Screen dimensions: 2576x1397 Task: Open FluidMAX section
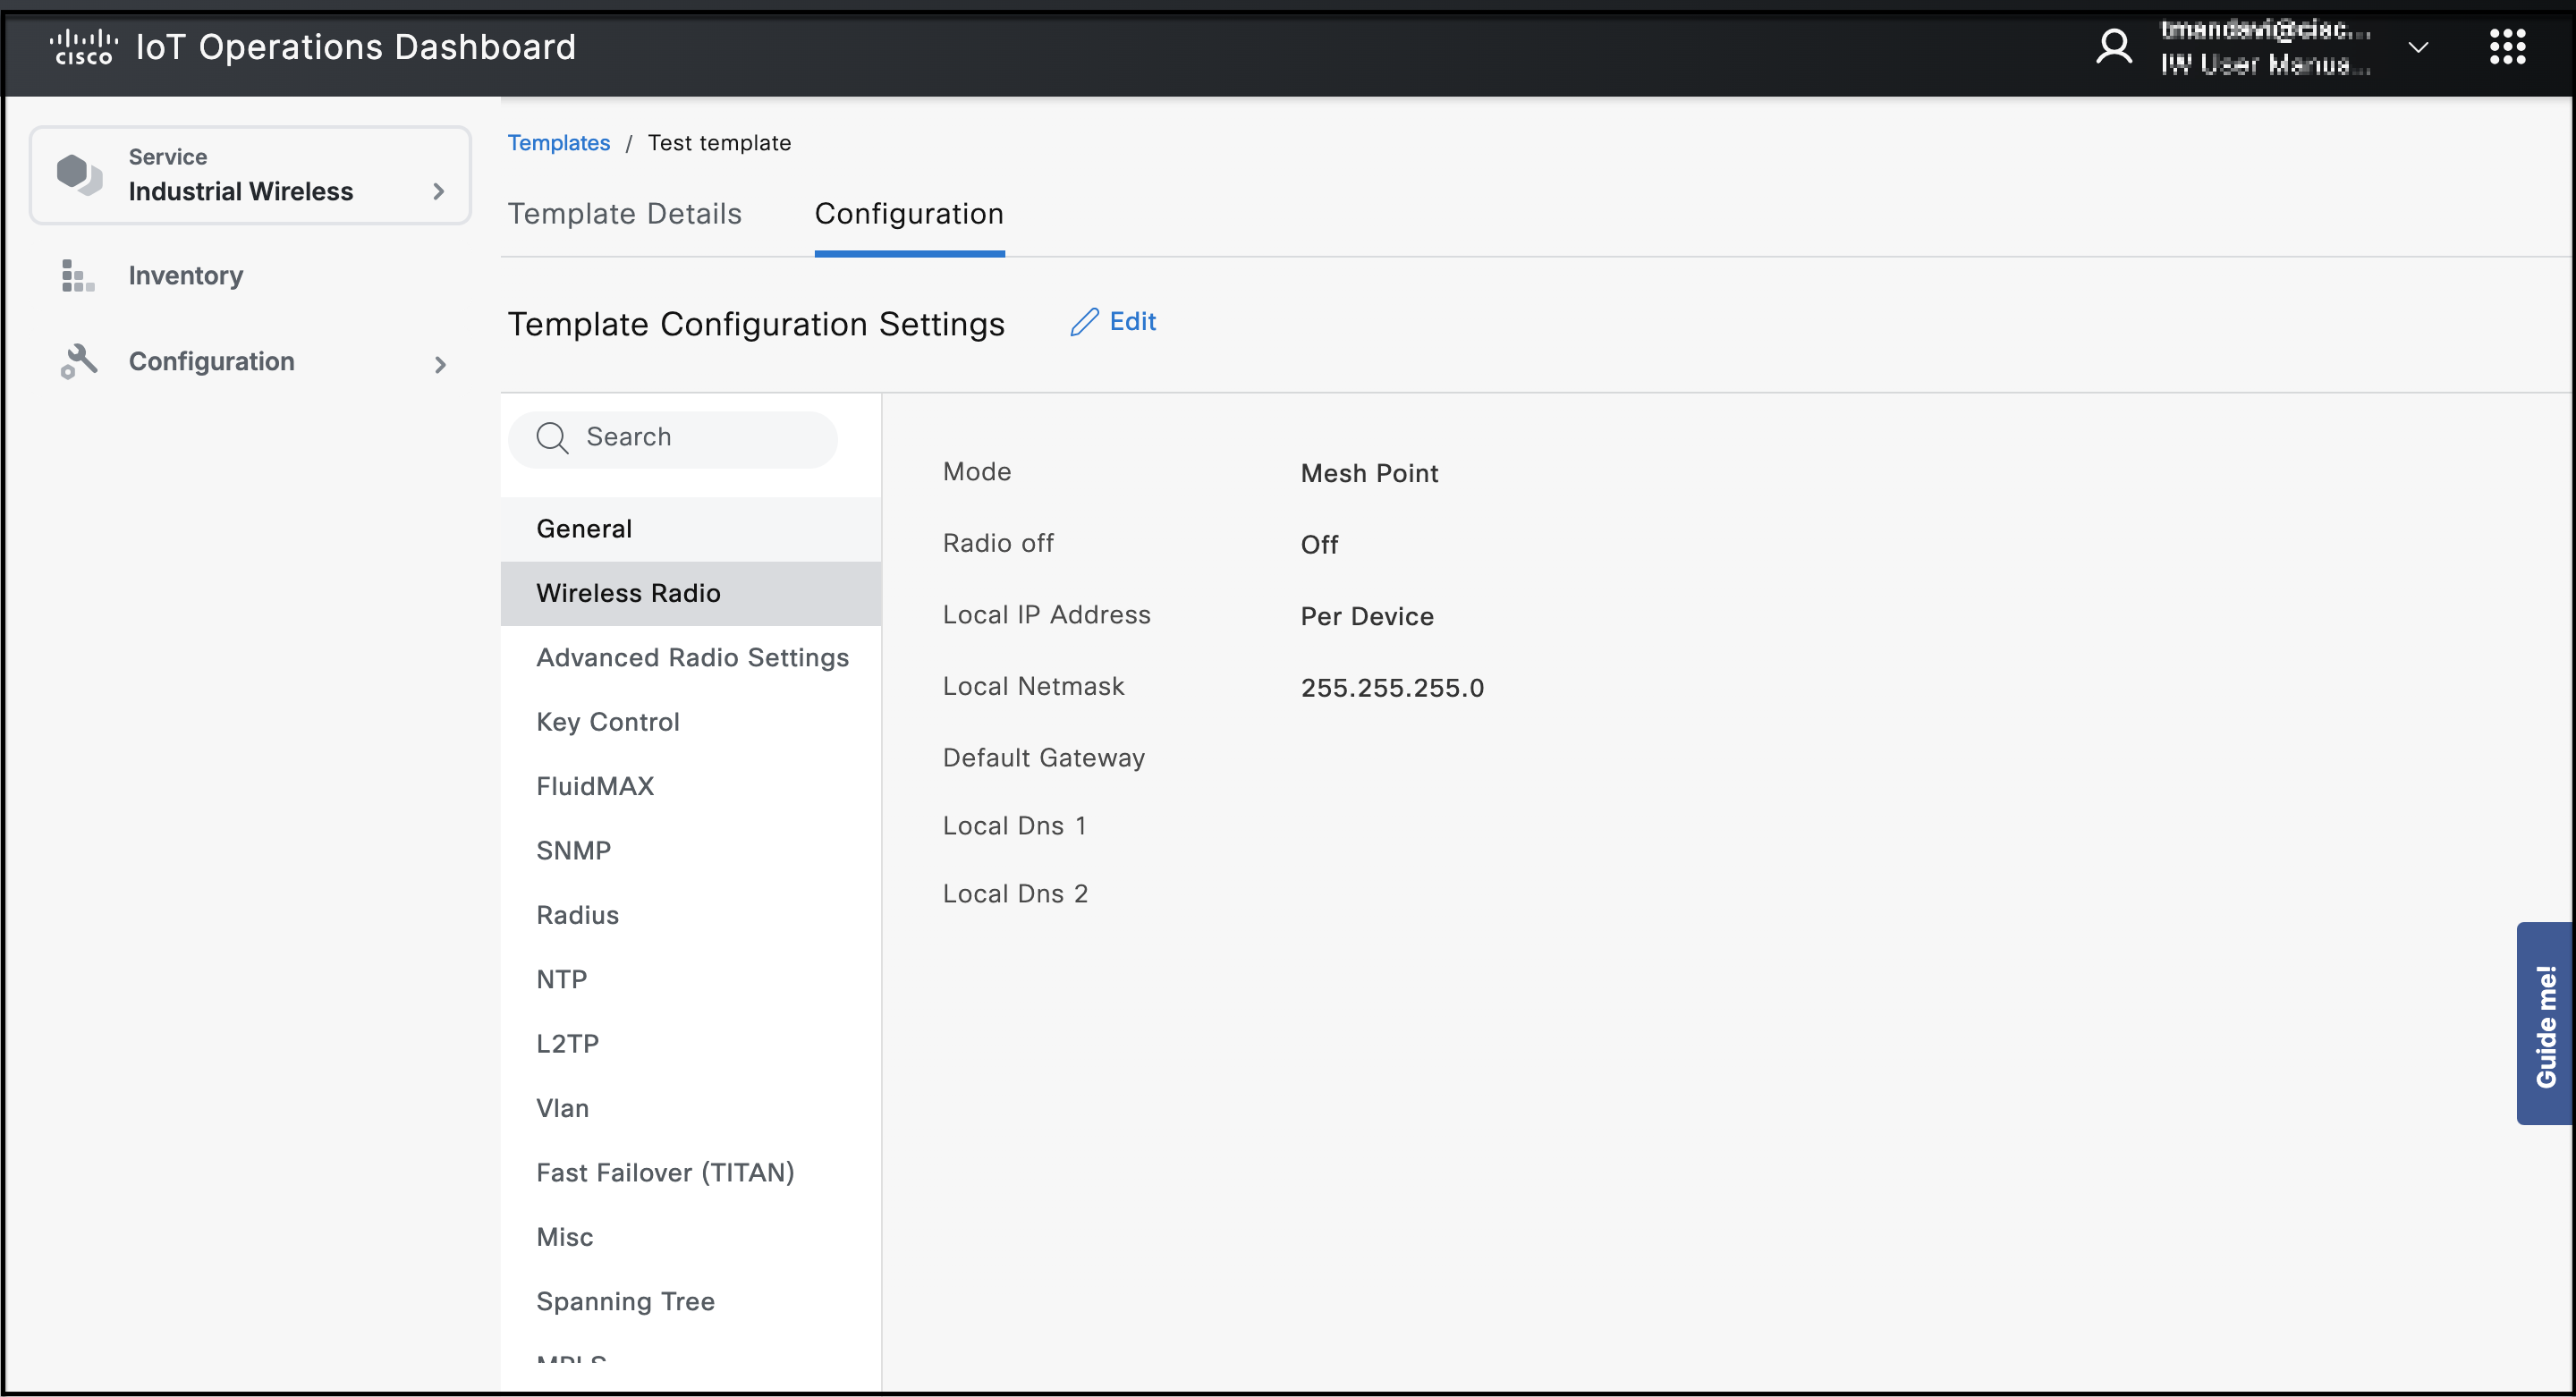(690, 786)
